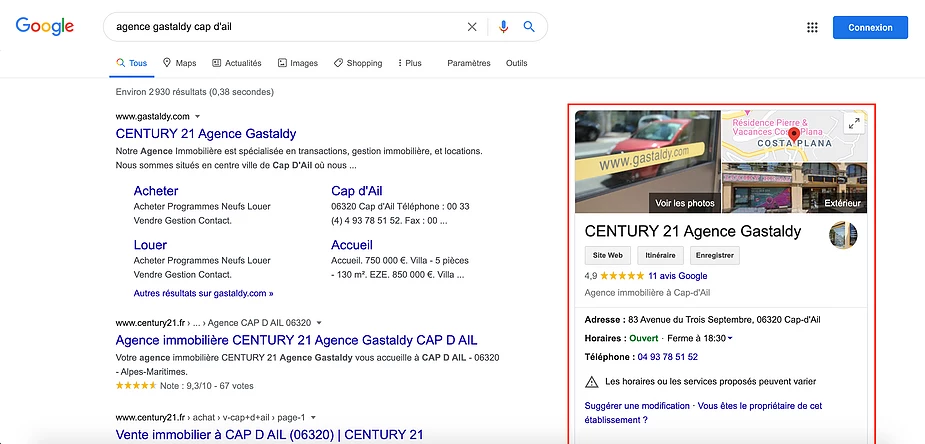Click the CENTURY 21 Agence Gastaldy panel title
Viewport: 925px width, 444px height.
pos(693,231)
